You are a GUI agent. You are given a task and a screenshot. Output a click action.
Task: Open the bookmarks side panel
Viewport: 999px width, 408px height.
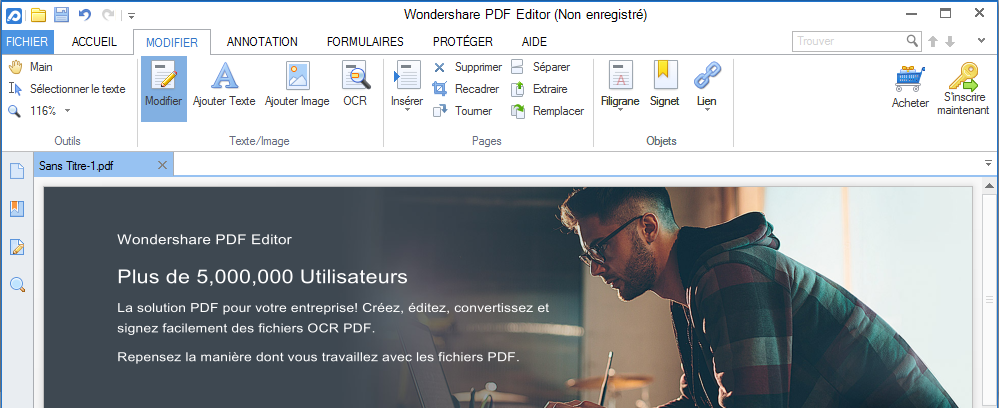[x=17, y=209]
